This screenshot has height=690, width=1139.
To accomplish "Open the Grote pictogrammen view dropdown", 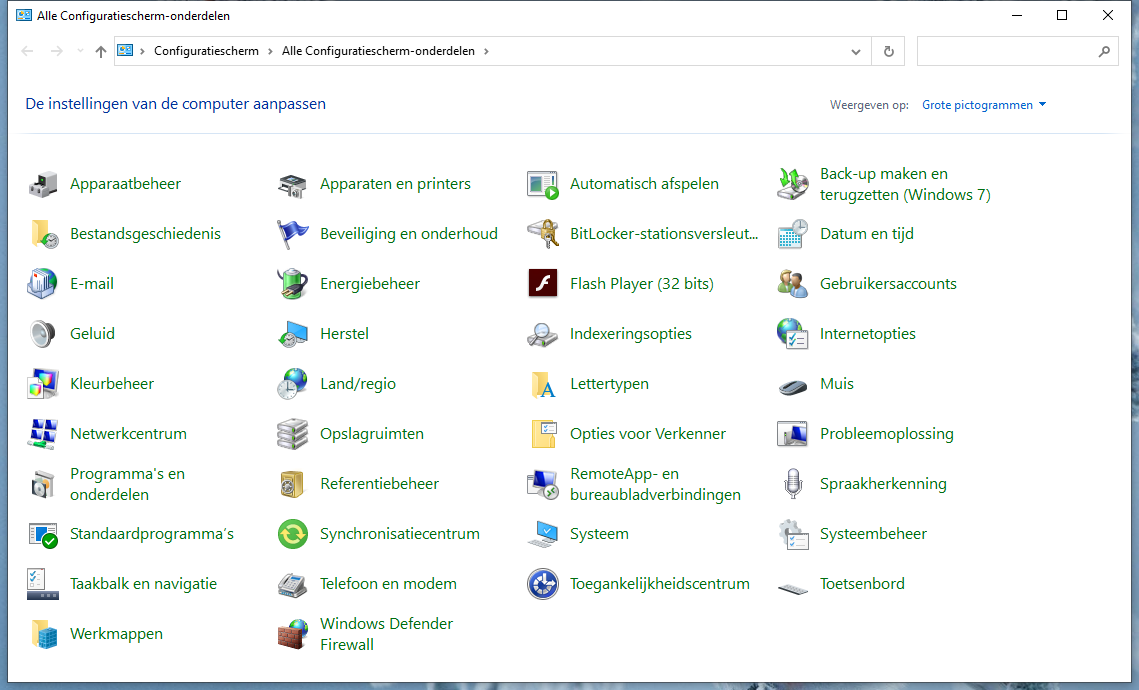I will coord(984,105).
